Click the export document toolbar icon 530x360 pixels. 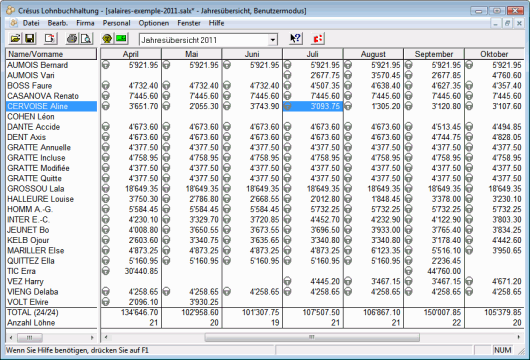click(x=50, y=39)
